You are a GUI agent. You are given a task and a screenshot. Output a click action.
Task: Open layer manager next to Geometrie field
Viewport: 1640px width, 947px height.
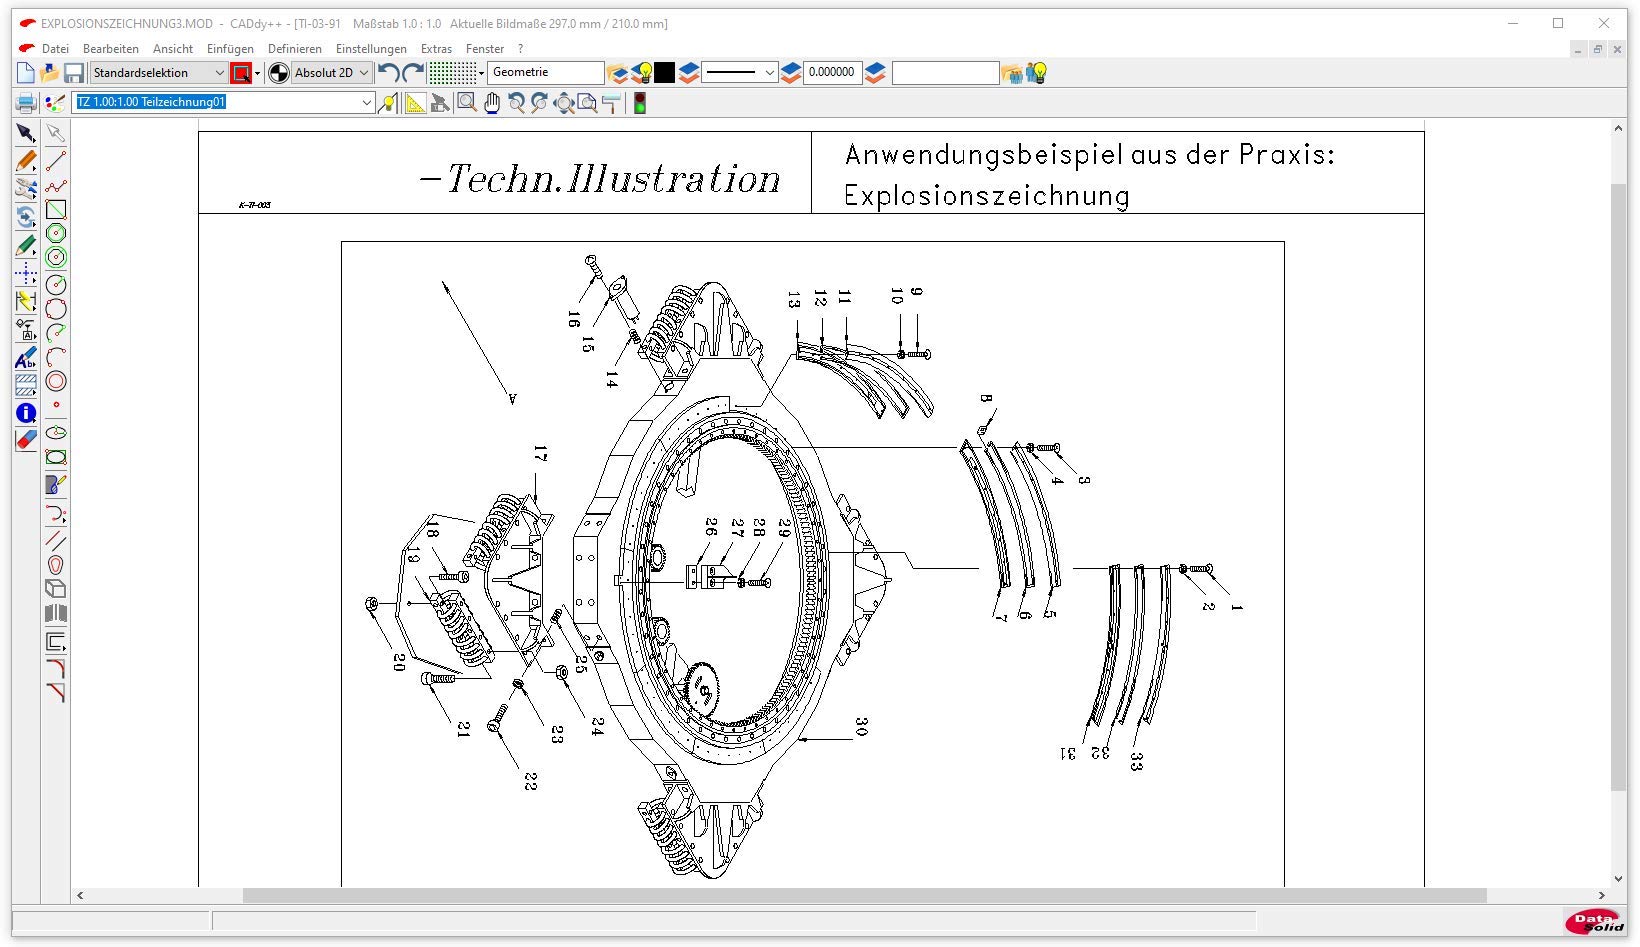618,73
